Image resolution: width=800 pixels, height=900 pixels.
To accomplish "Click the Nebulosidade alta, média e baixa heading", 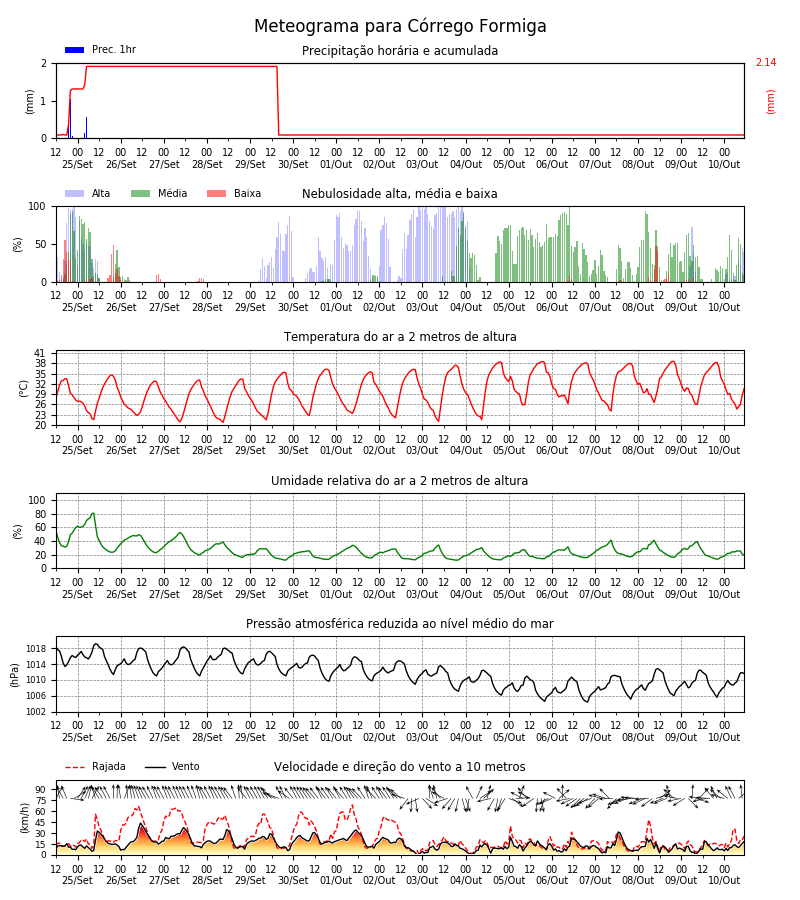I will (400, 194).
